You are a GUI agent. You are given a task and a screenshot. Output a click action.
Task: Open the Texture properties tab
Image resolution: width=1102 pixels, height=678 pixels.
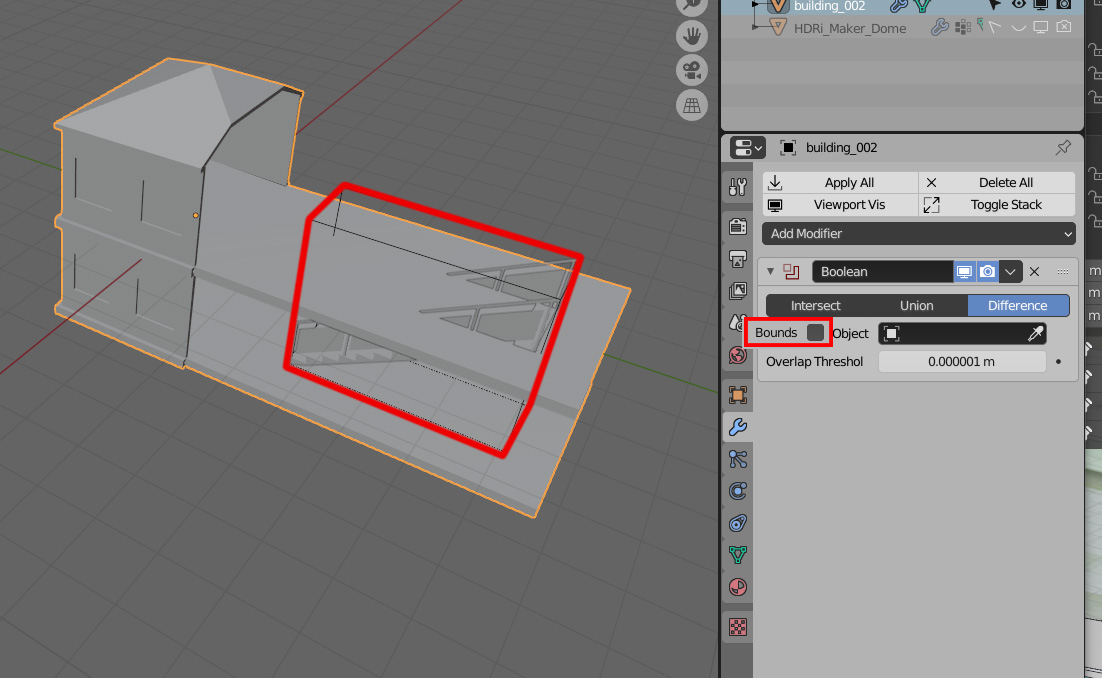click(737, 627)
